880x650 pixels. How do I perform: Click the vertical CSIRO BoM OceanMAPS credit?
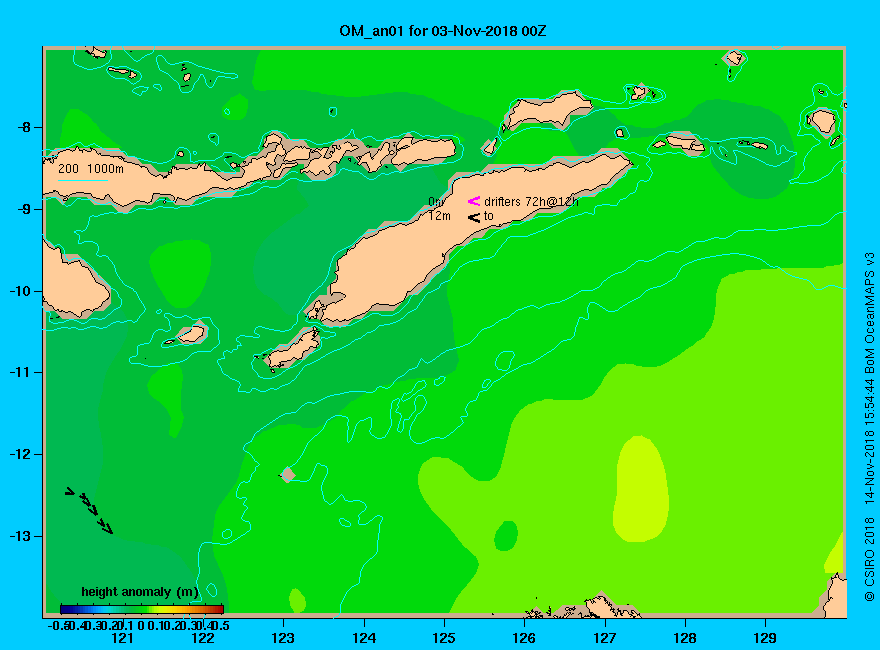coord(869,427)
